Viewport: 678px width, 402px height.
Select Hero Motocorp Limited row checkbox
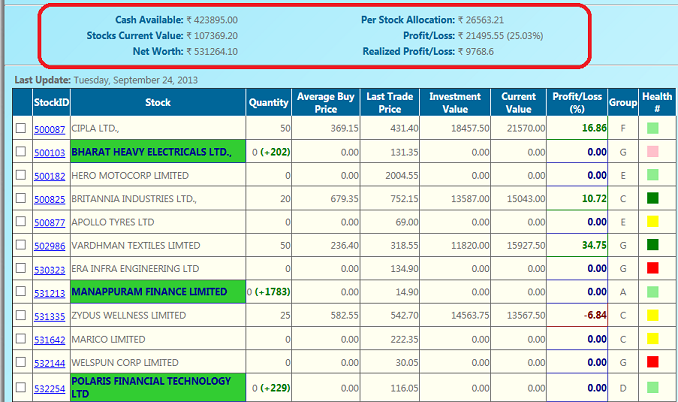click(x=21, y=175)
